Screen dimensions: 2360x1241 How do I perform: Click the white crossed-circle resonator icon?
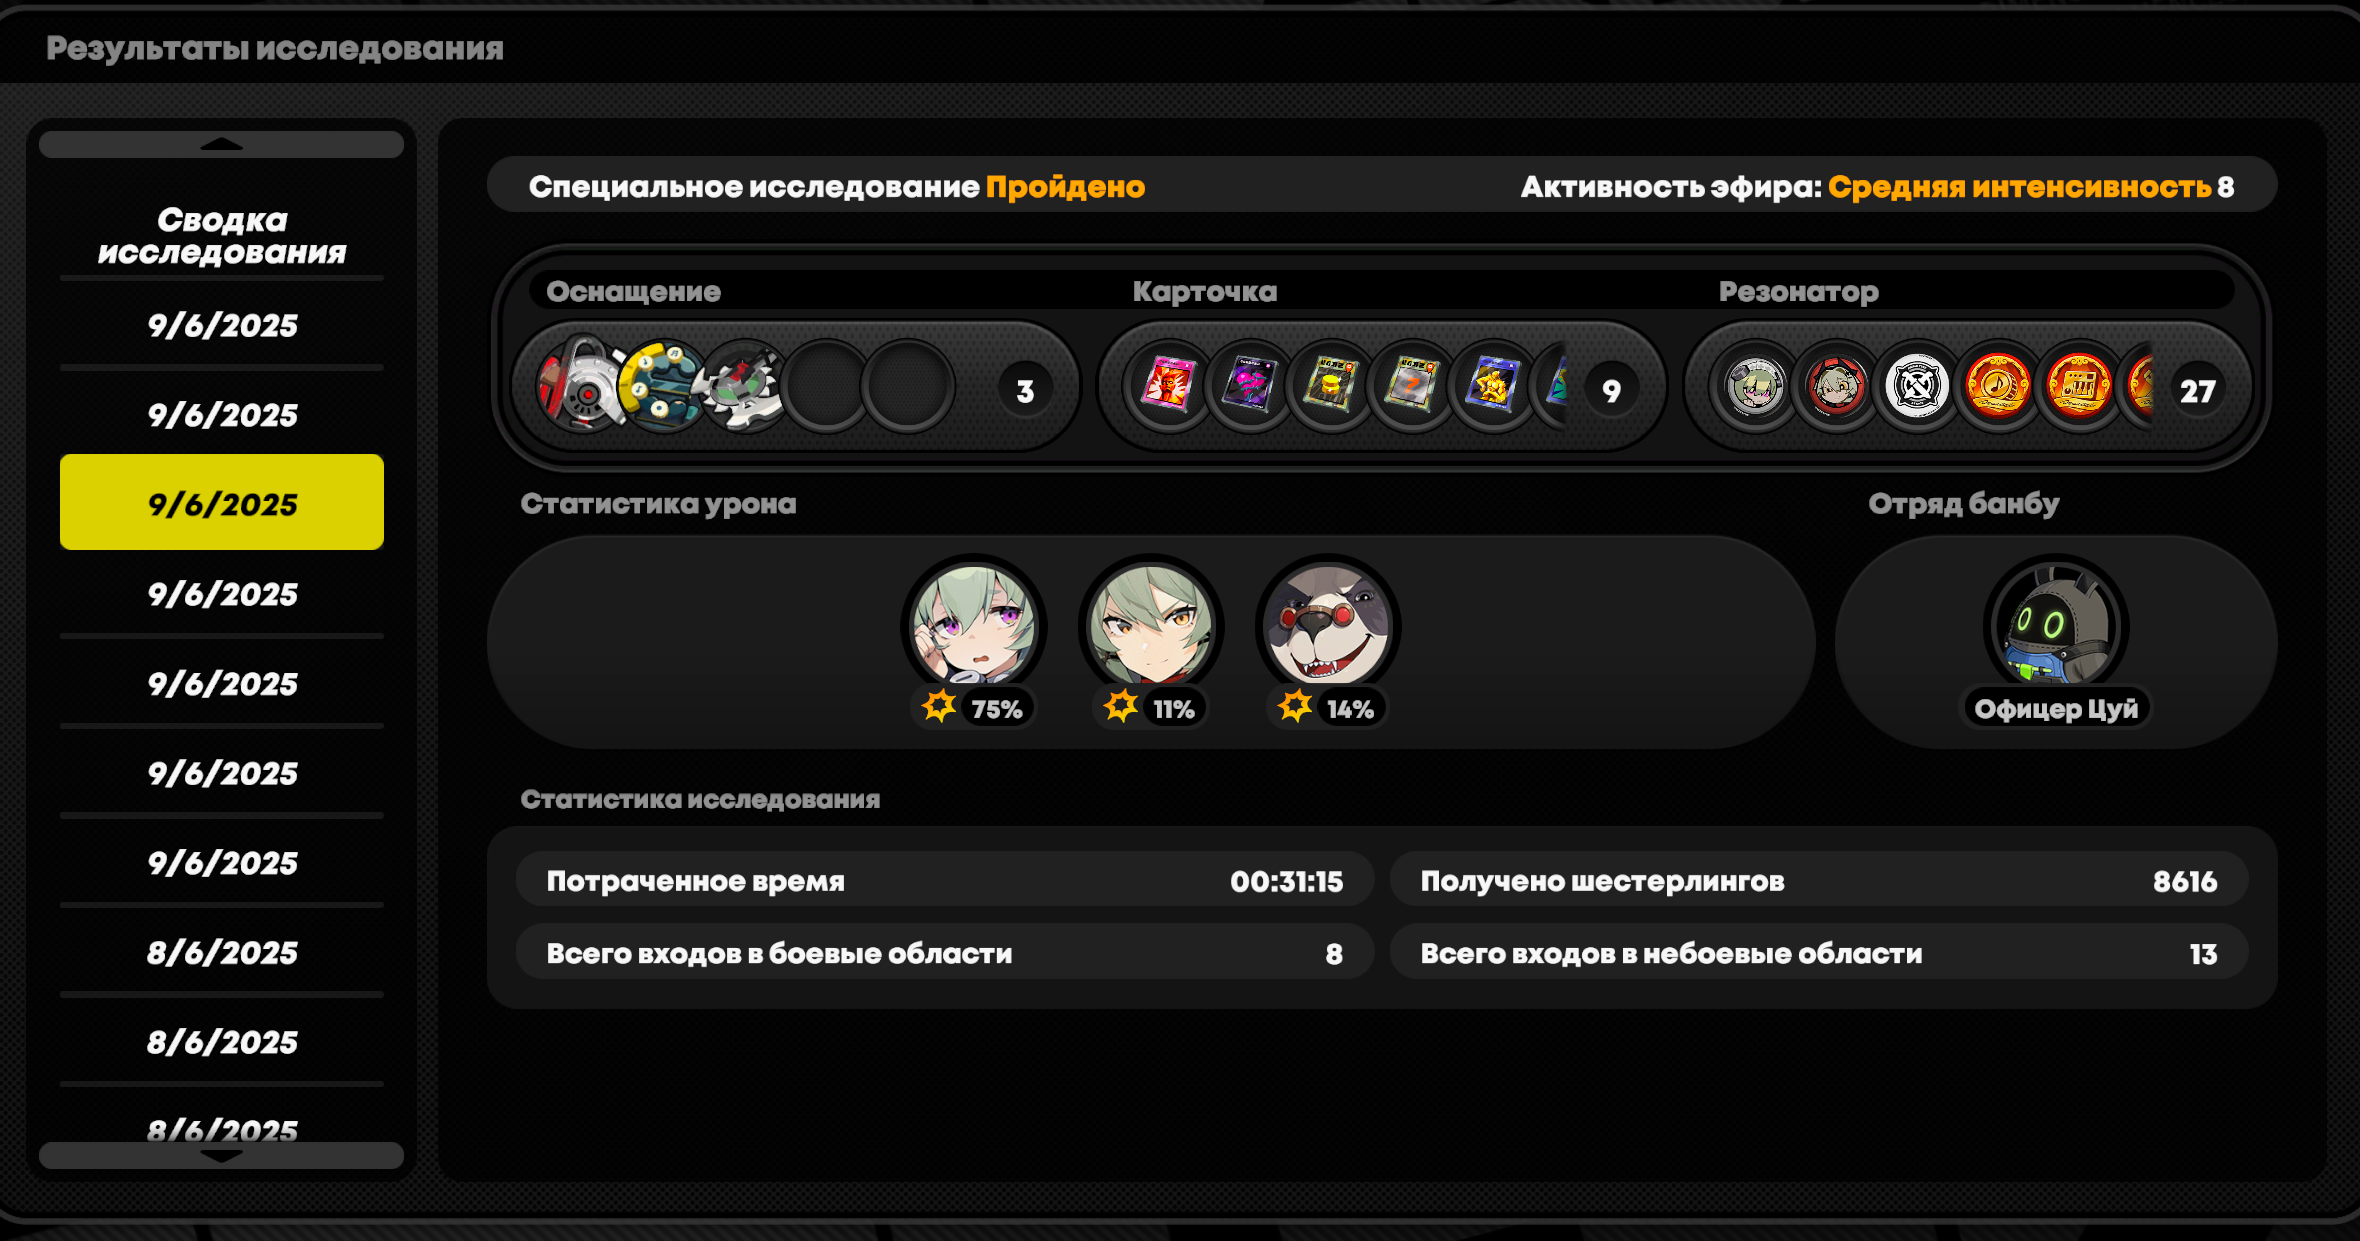[1917, 386]
